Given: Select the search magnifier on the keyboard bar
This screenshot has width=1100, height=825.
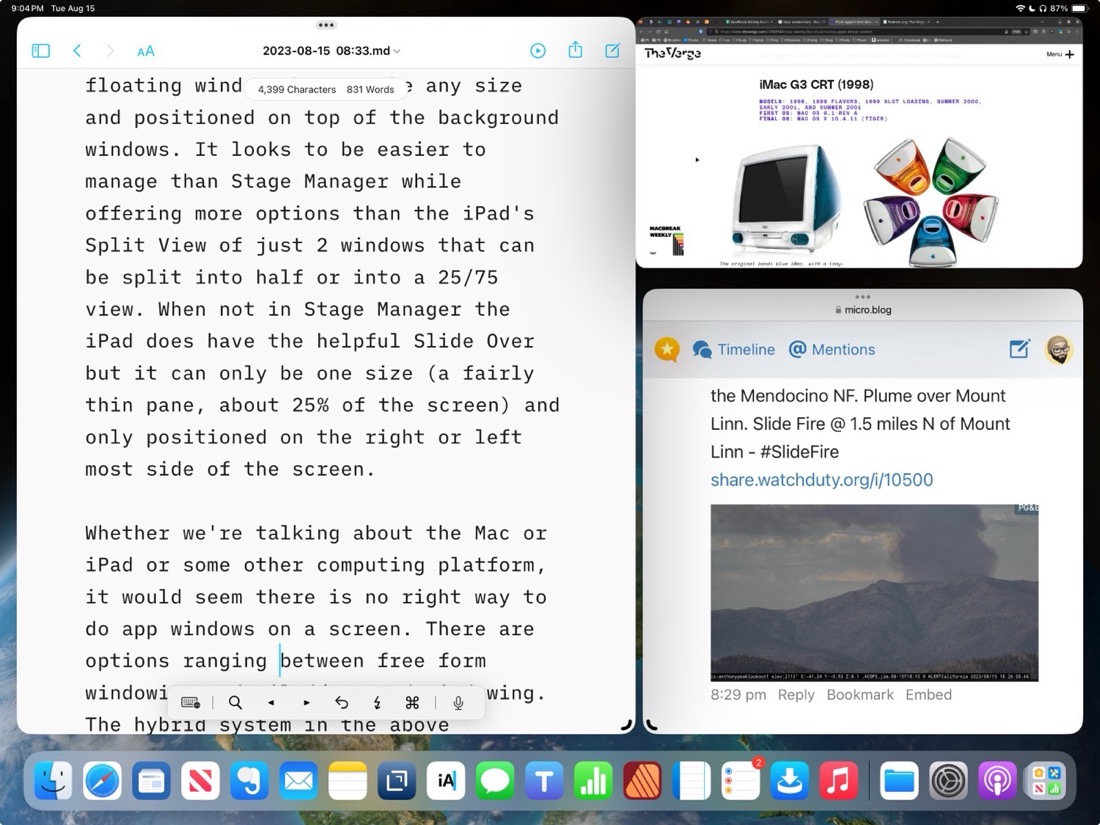Looking at the screenshot, I should 235,702.
